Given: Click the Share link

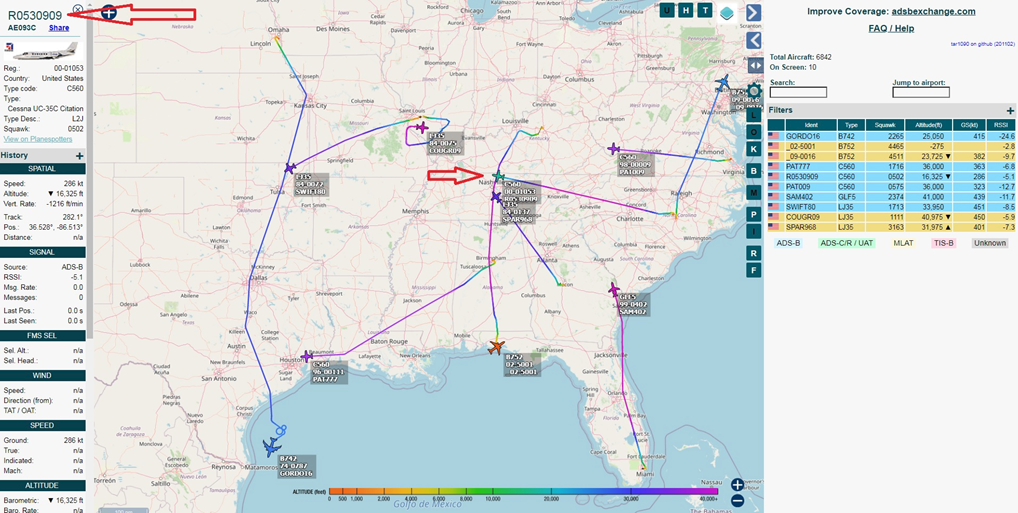Looking at the screenshot, I should 58,28.
